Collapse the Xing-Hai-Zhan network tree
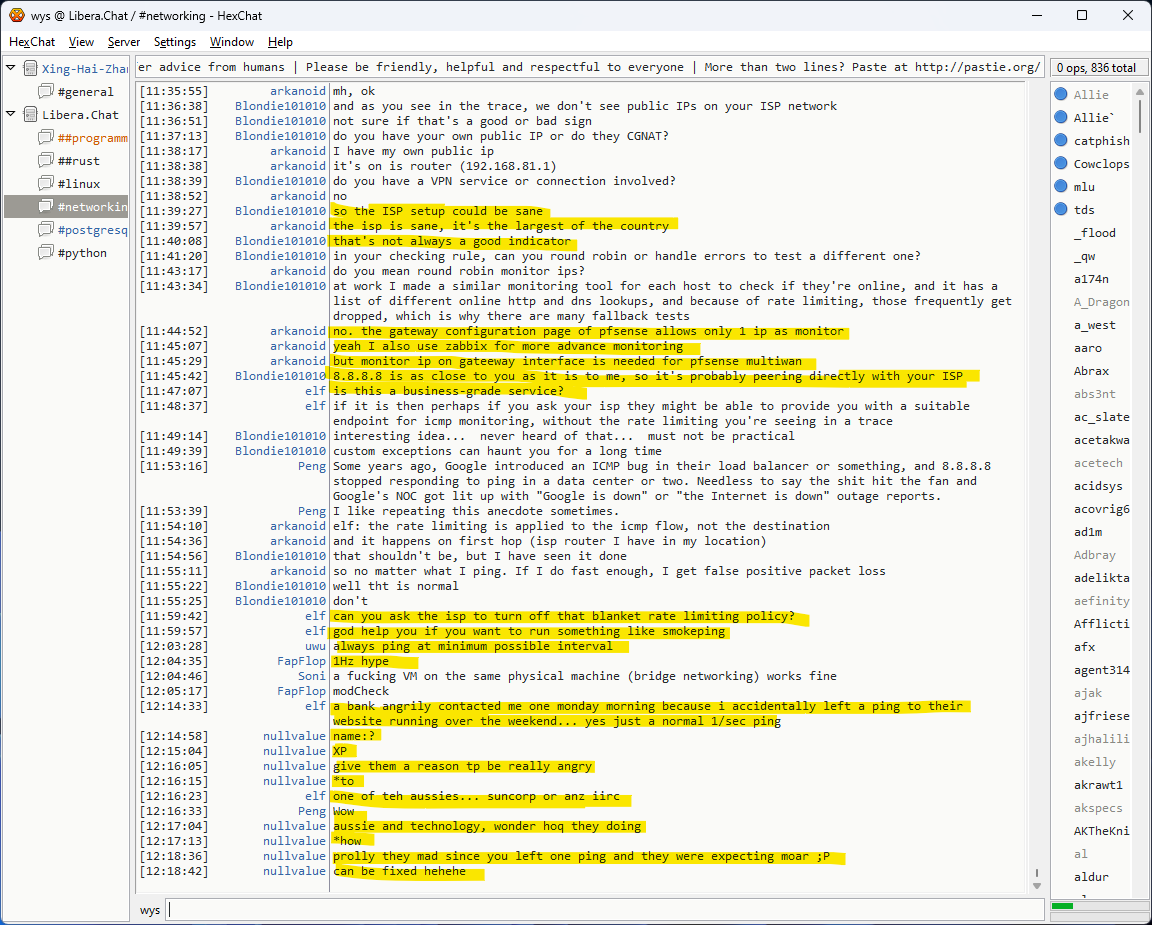This screenshot has height=925, width=1152. [11, 69]
